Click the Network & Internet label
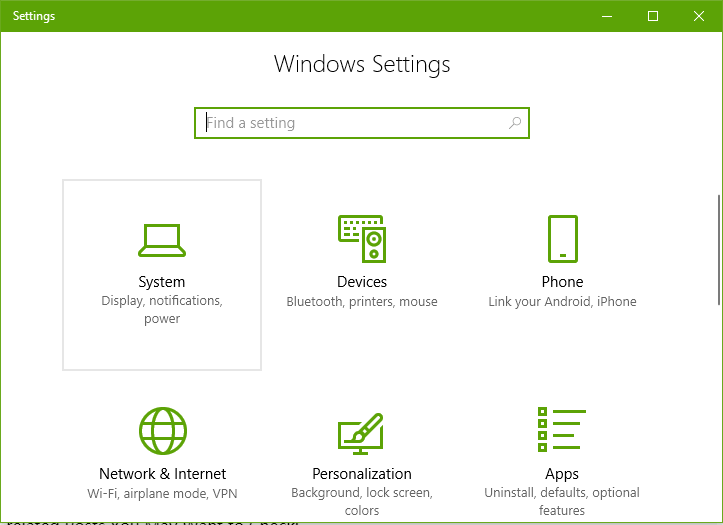723x525 pixels. [162, 474]
